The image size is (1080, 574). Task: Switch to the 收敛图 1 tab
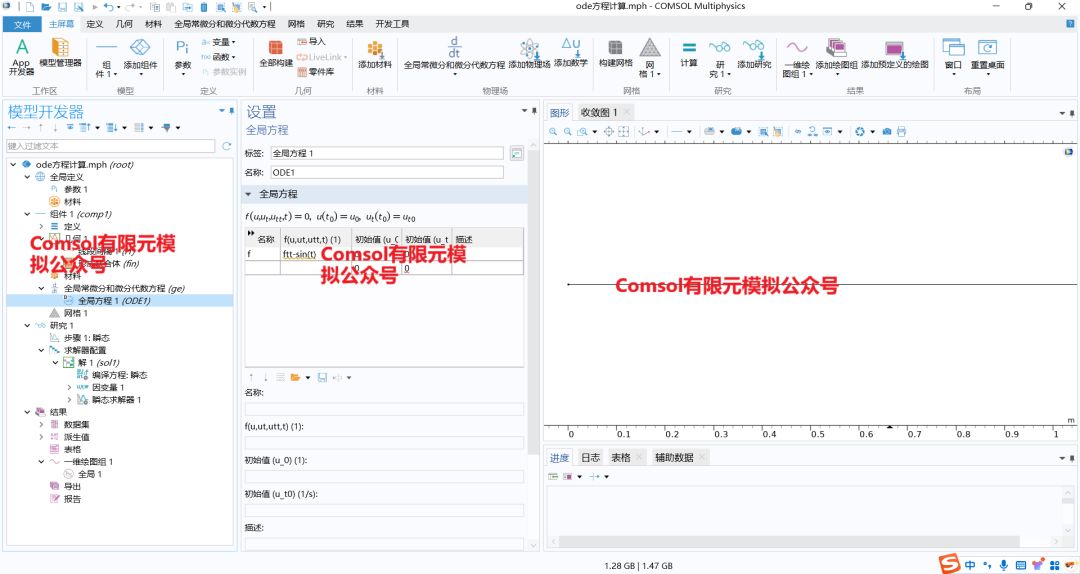click(599, 112)
